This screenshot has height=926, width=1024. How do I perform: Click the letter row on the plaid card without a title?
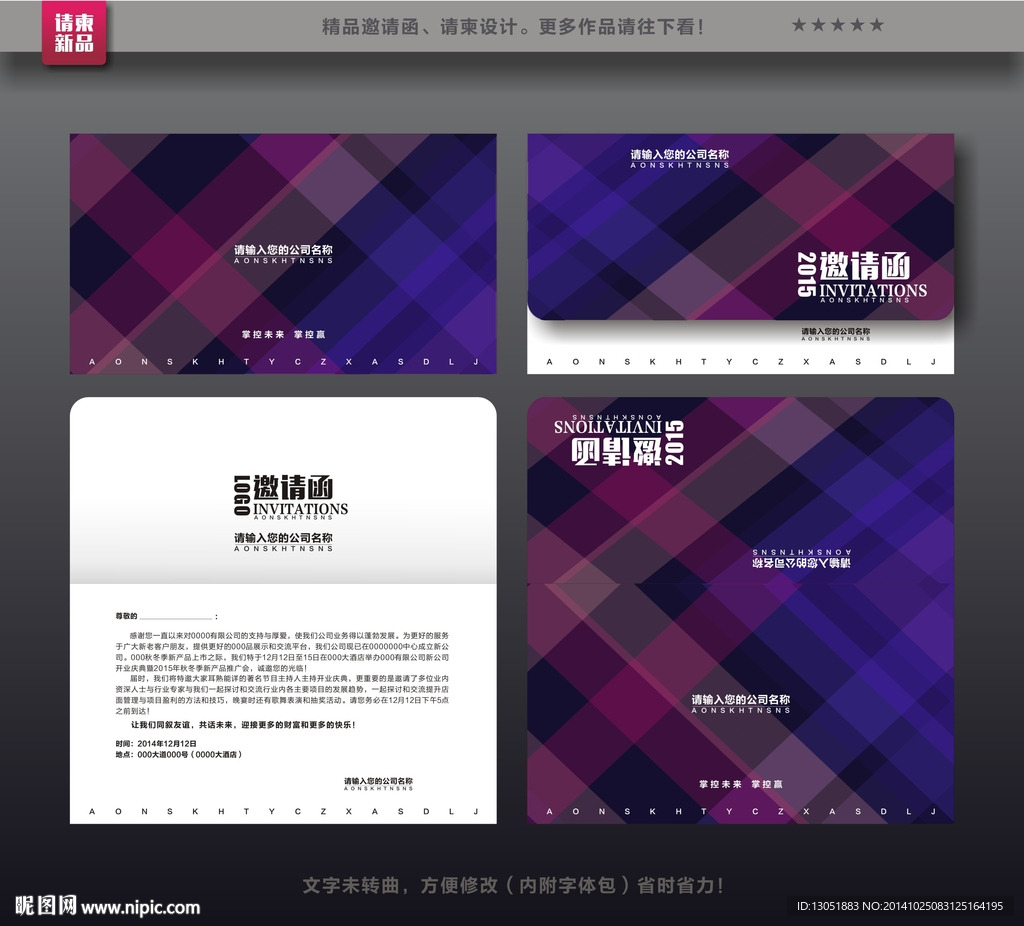pos(283,362)
